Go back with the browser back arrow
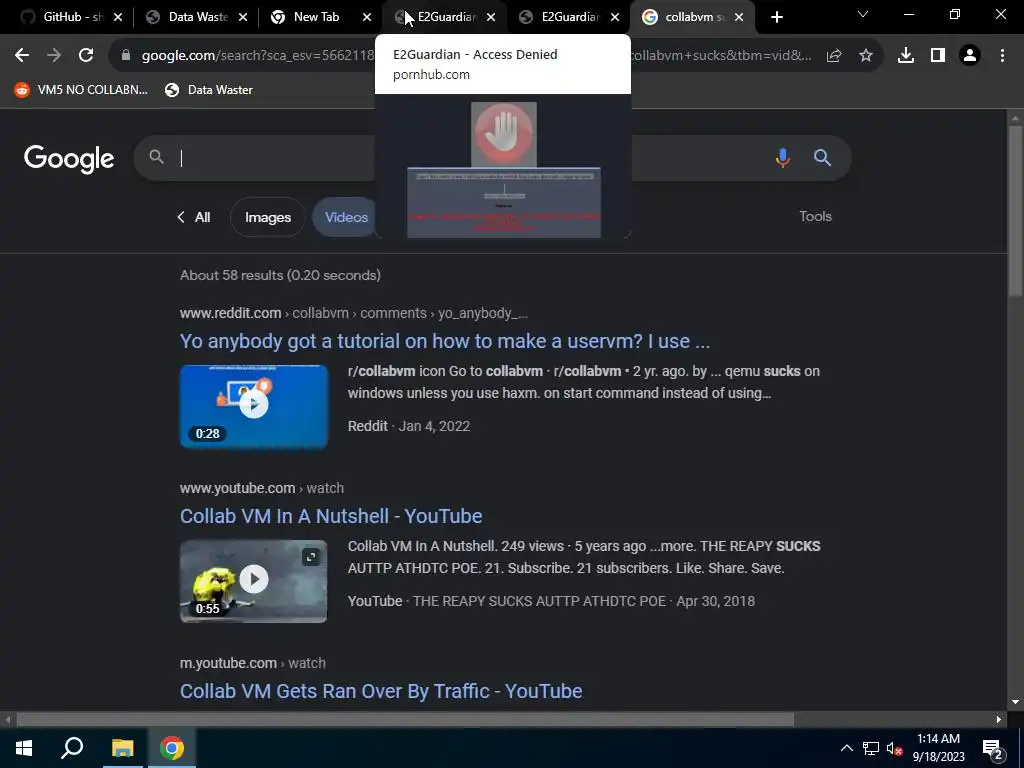1024x768 pixels. [x=22, y=56]
